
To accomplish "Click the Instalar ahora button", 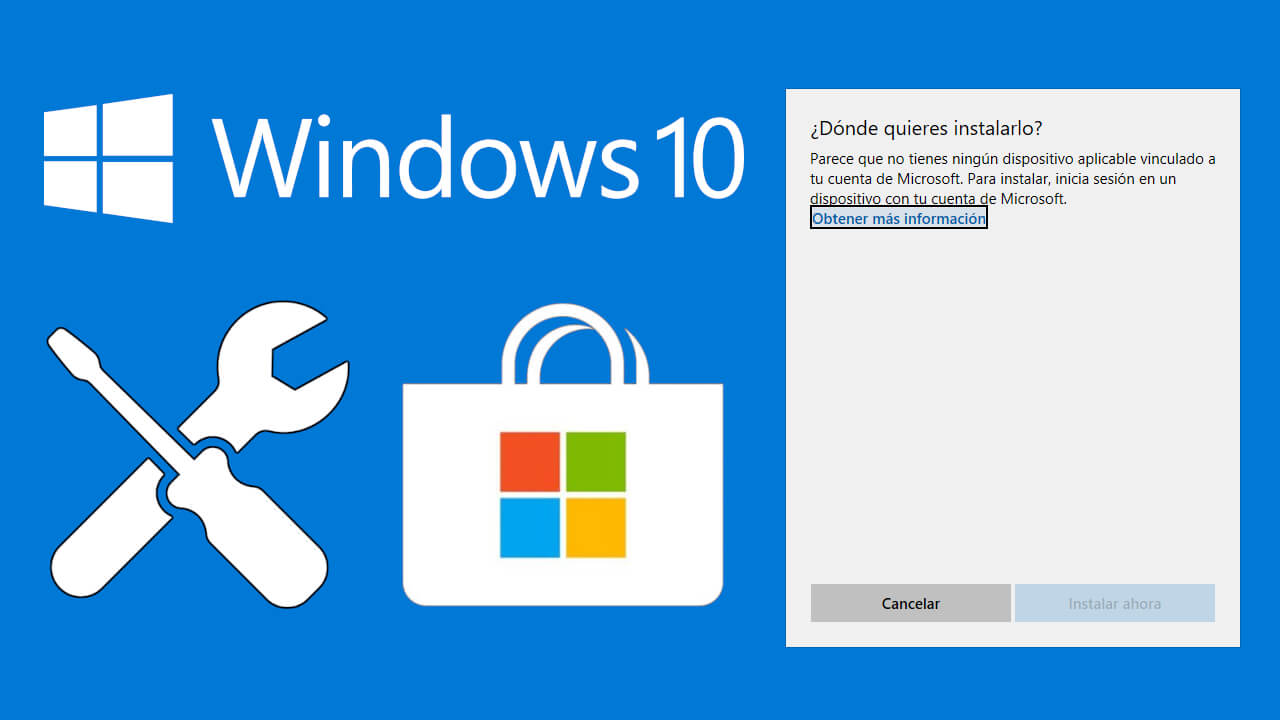I will coord(1114,603).
